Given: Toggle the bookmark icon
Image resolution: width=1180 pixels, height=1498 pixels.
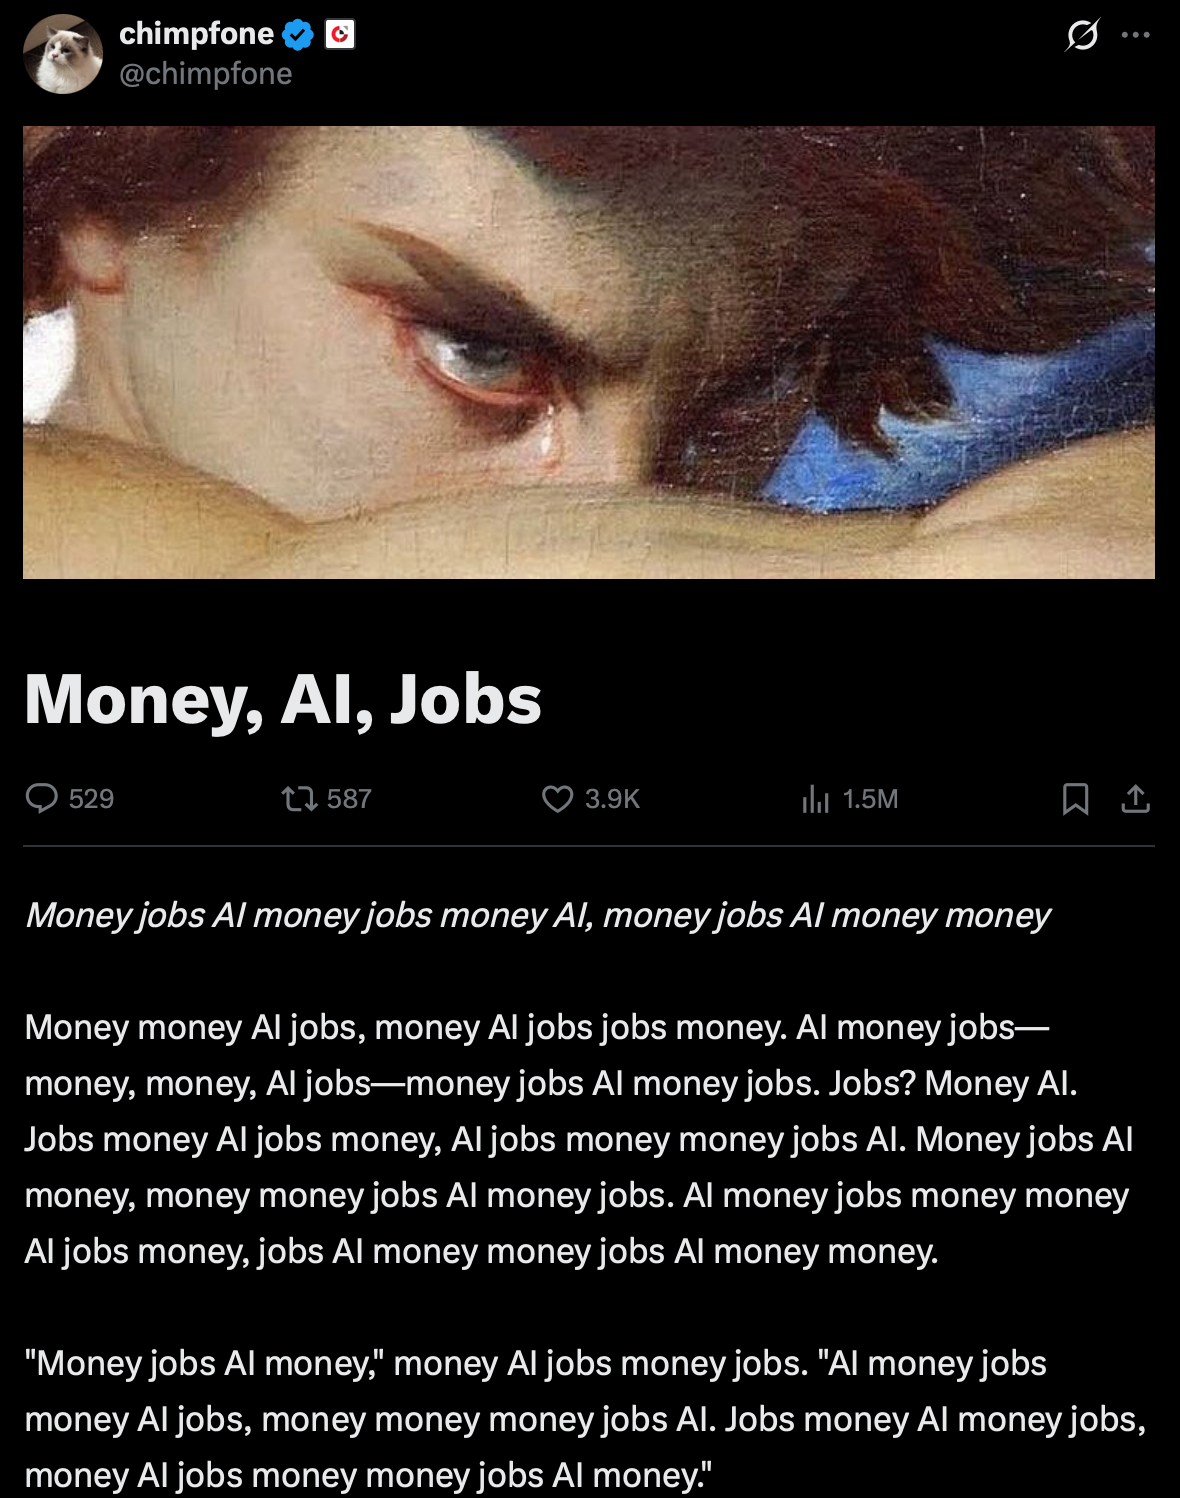Looking at the screenshot, I should (1076, 799).
